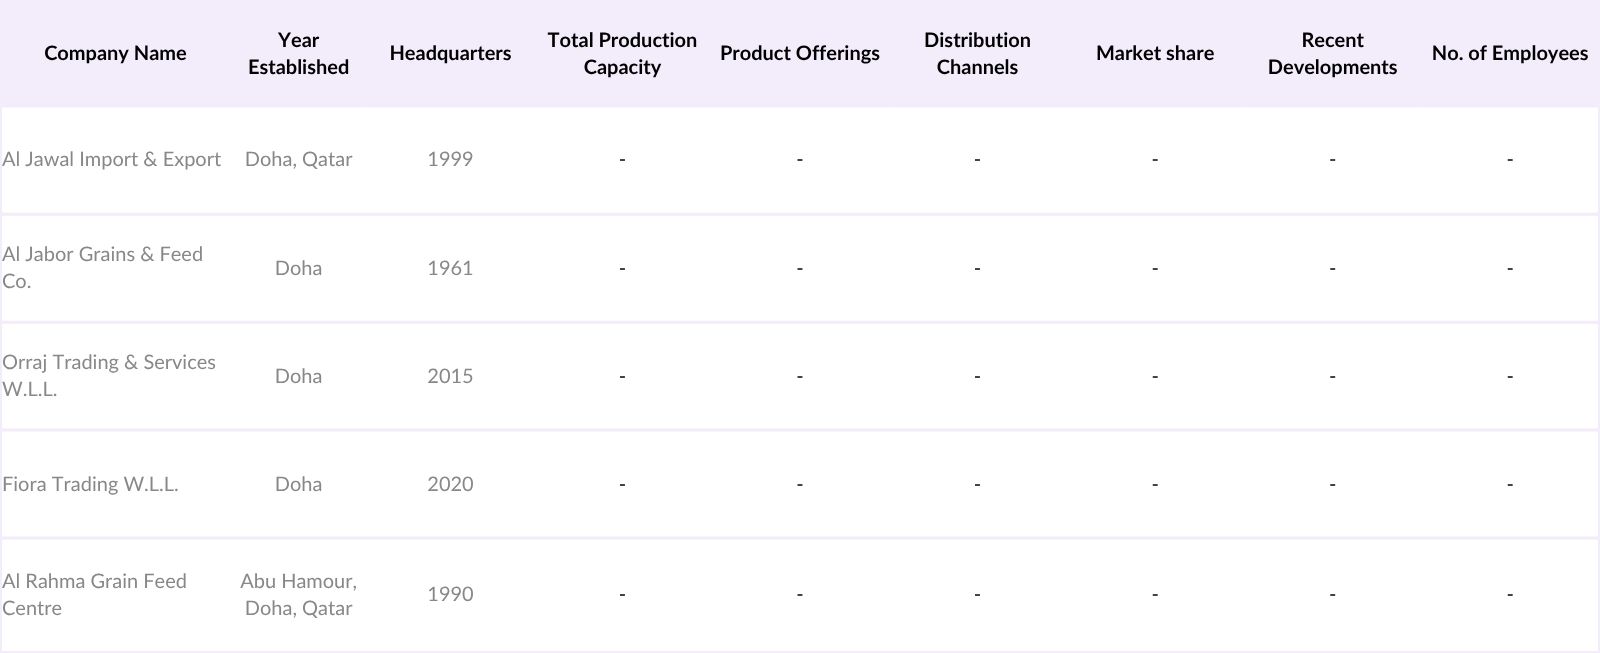This screenshot has height=653, width=1600.
Task: Click the 2020 value cell
Action: (450, 484)
